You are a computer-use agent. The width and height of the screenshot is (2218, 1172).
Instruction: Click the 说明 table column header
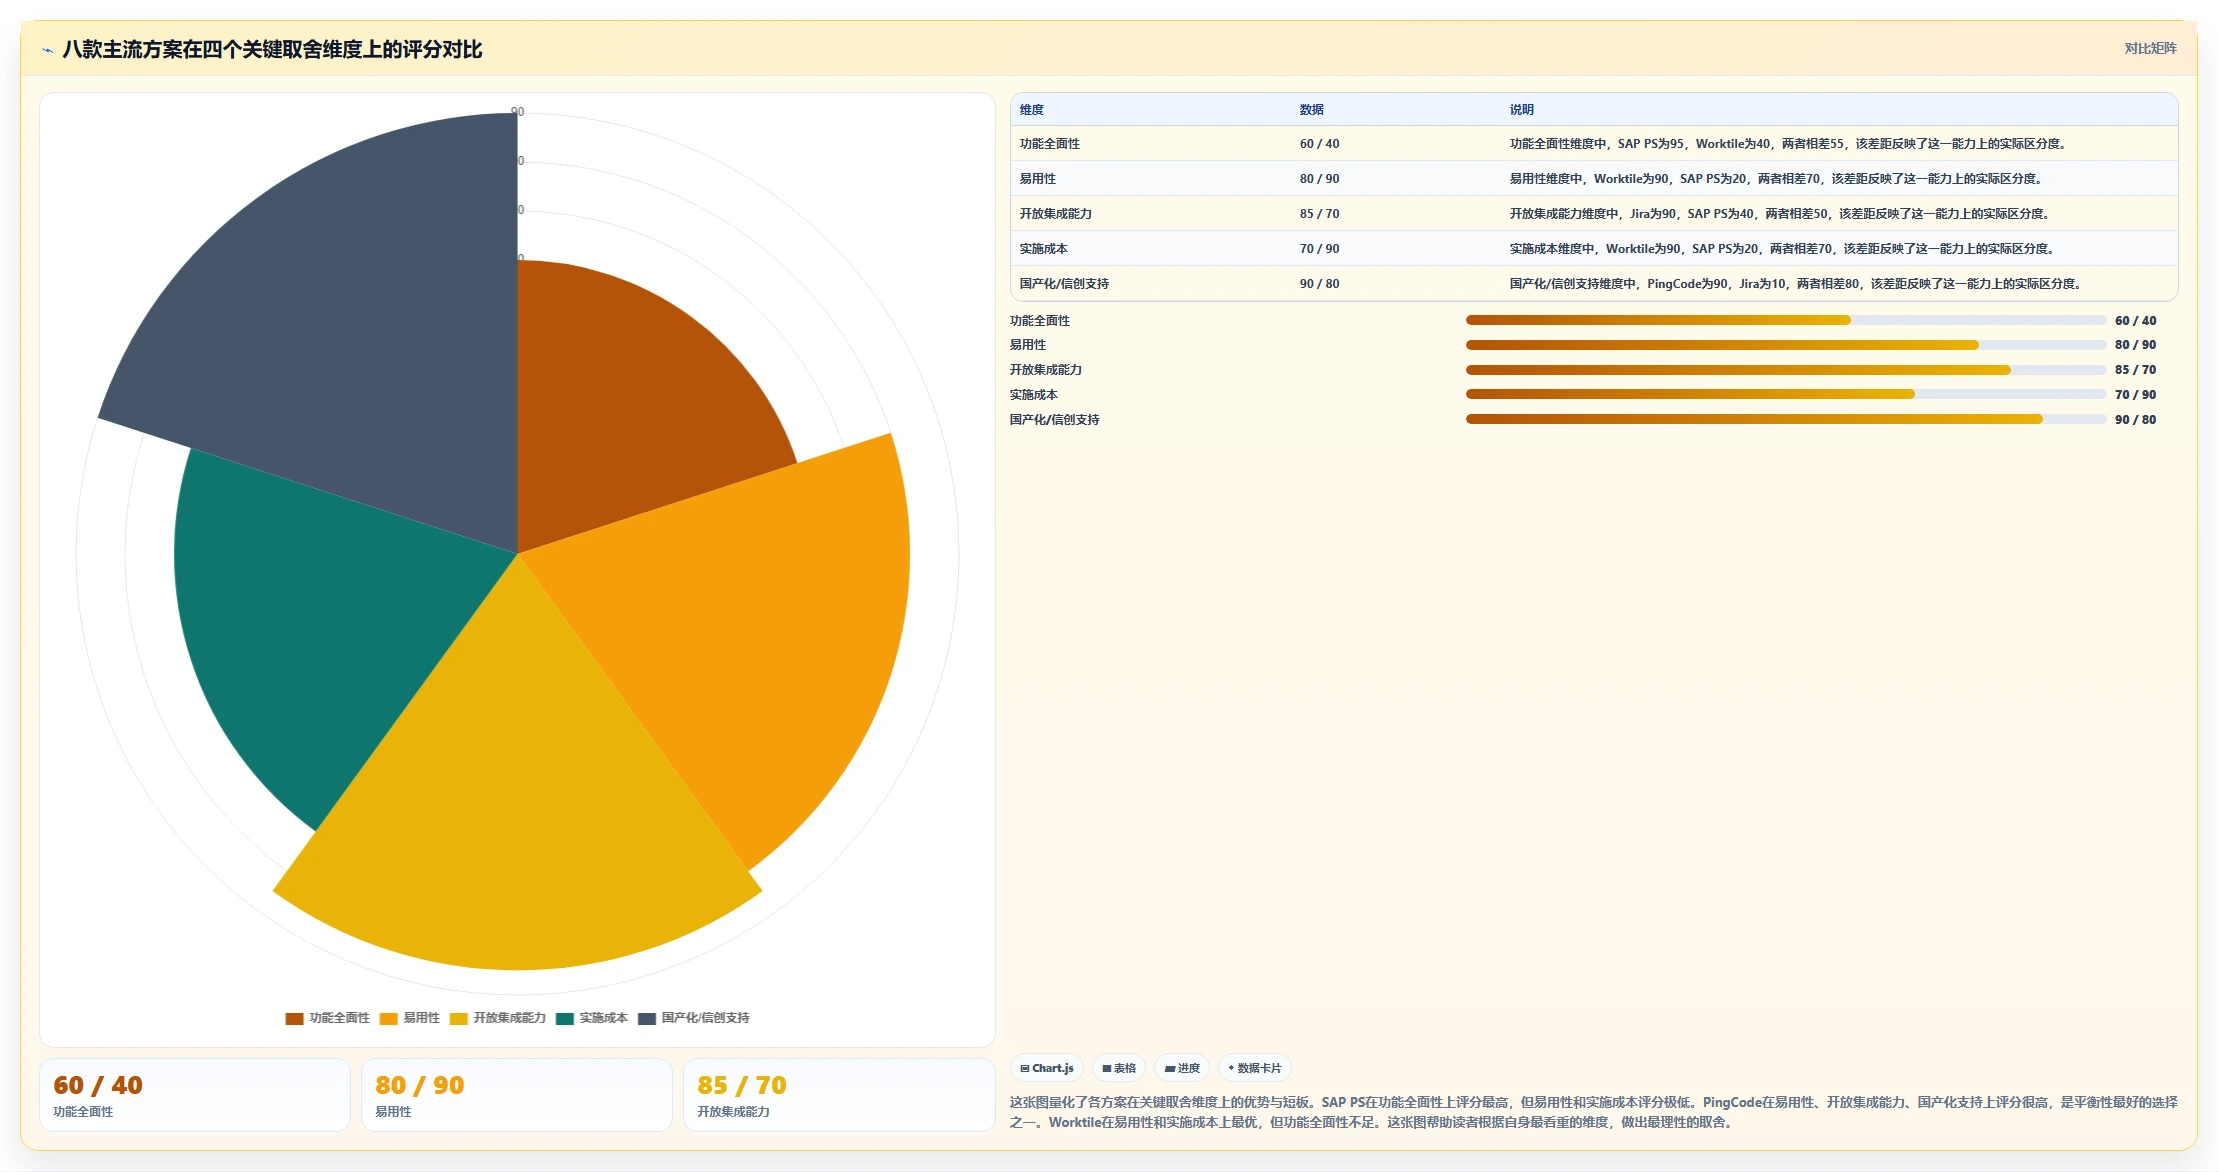click(1522, 110)
